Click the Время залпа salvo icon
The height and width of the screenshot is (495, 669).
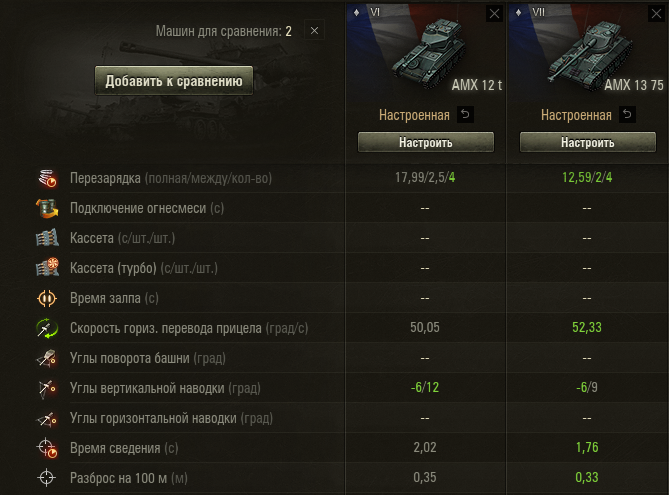(47, 298)
